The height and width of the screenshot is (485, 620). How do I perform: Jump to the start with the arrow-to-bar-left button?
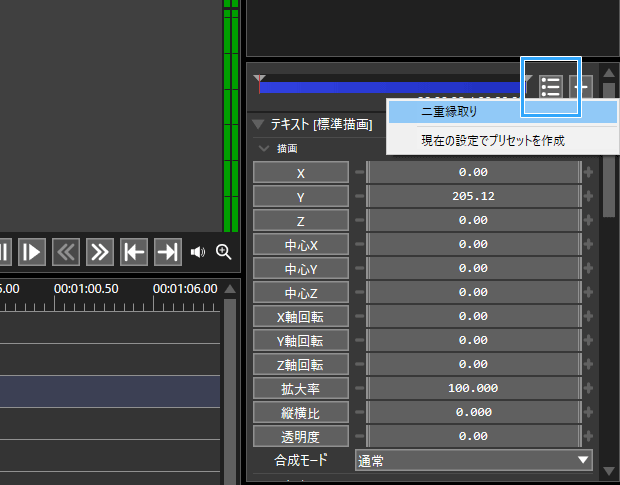134,252
